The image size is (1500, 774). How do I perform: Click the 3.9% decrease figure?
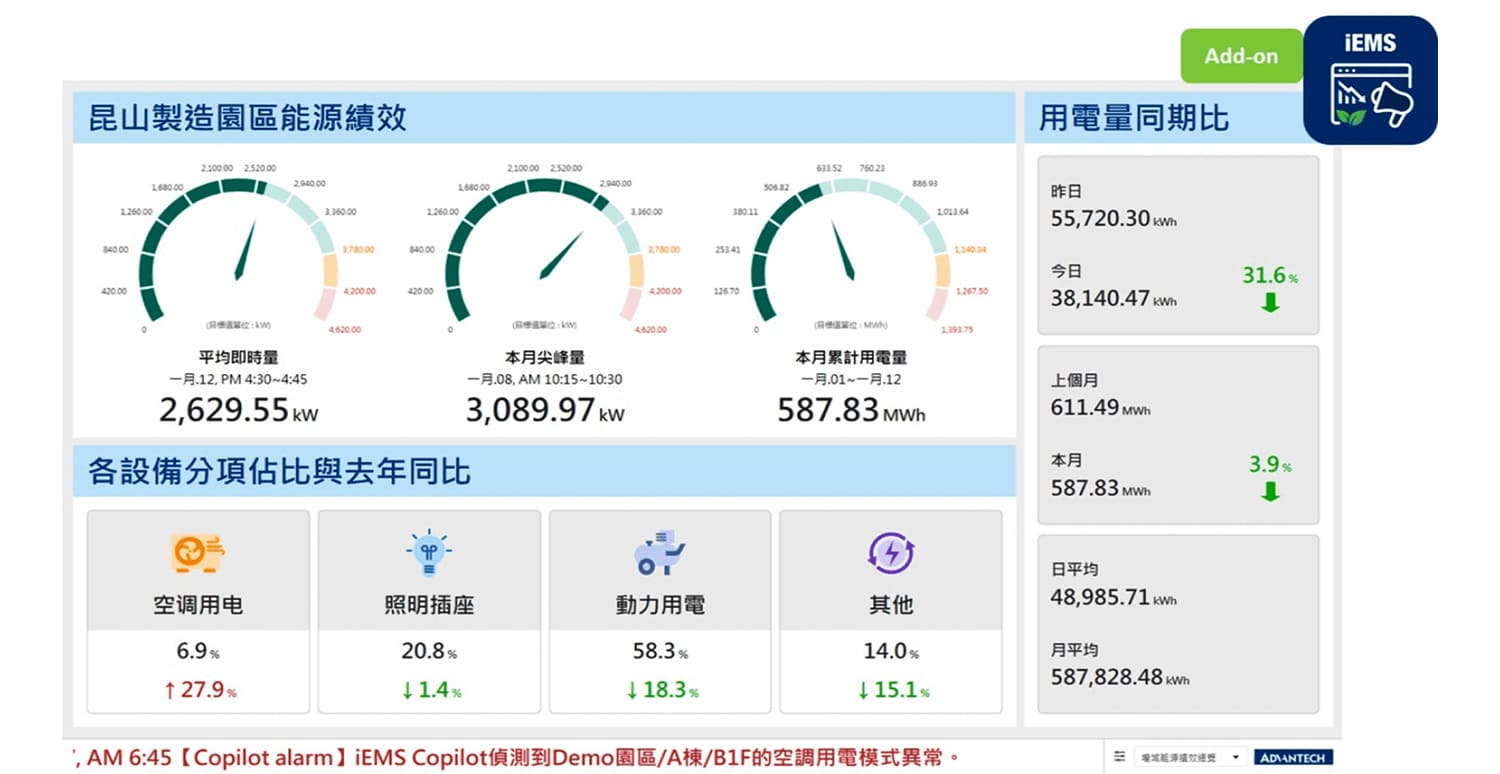click(1270, 465)
